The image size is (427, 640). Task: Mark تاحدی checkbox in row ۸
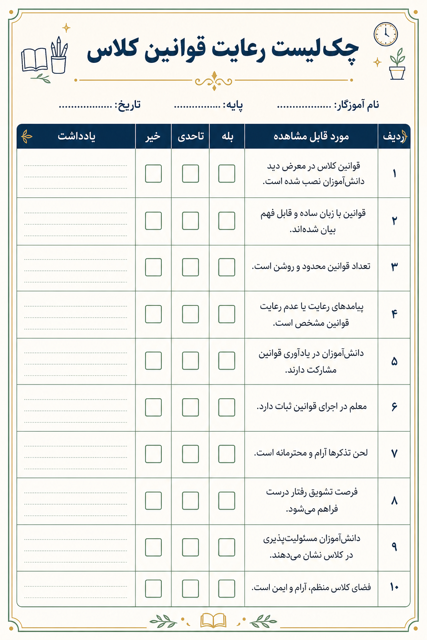coord(190,501)
